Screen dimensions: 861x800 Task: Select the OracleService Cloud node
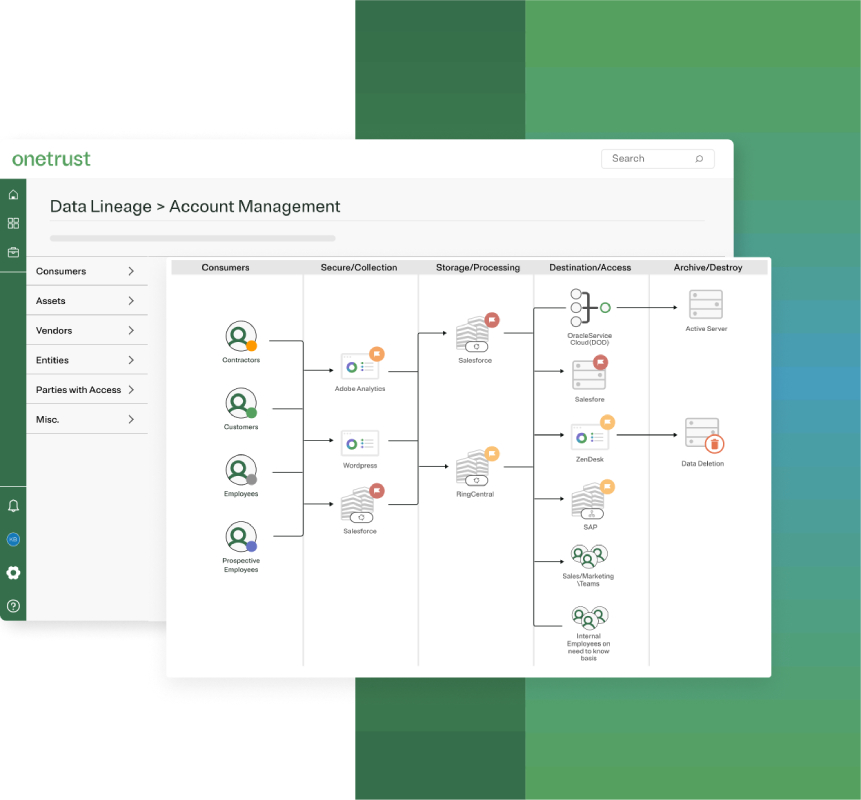coord(590,317)
